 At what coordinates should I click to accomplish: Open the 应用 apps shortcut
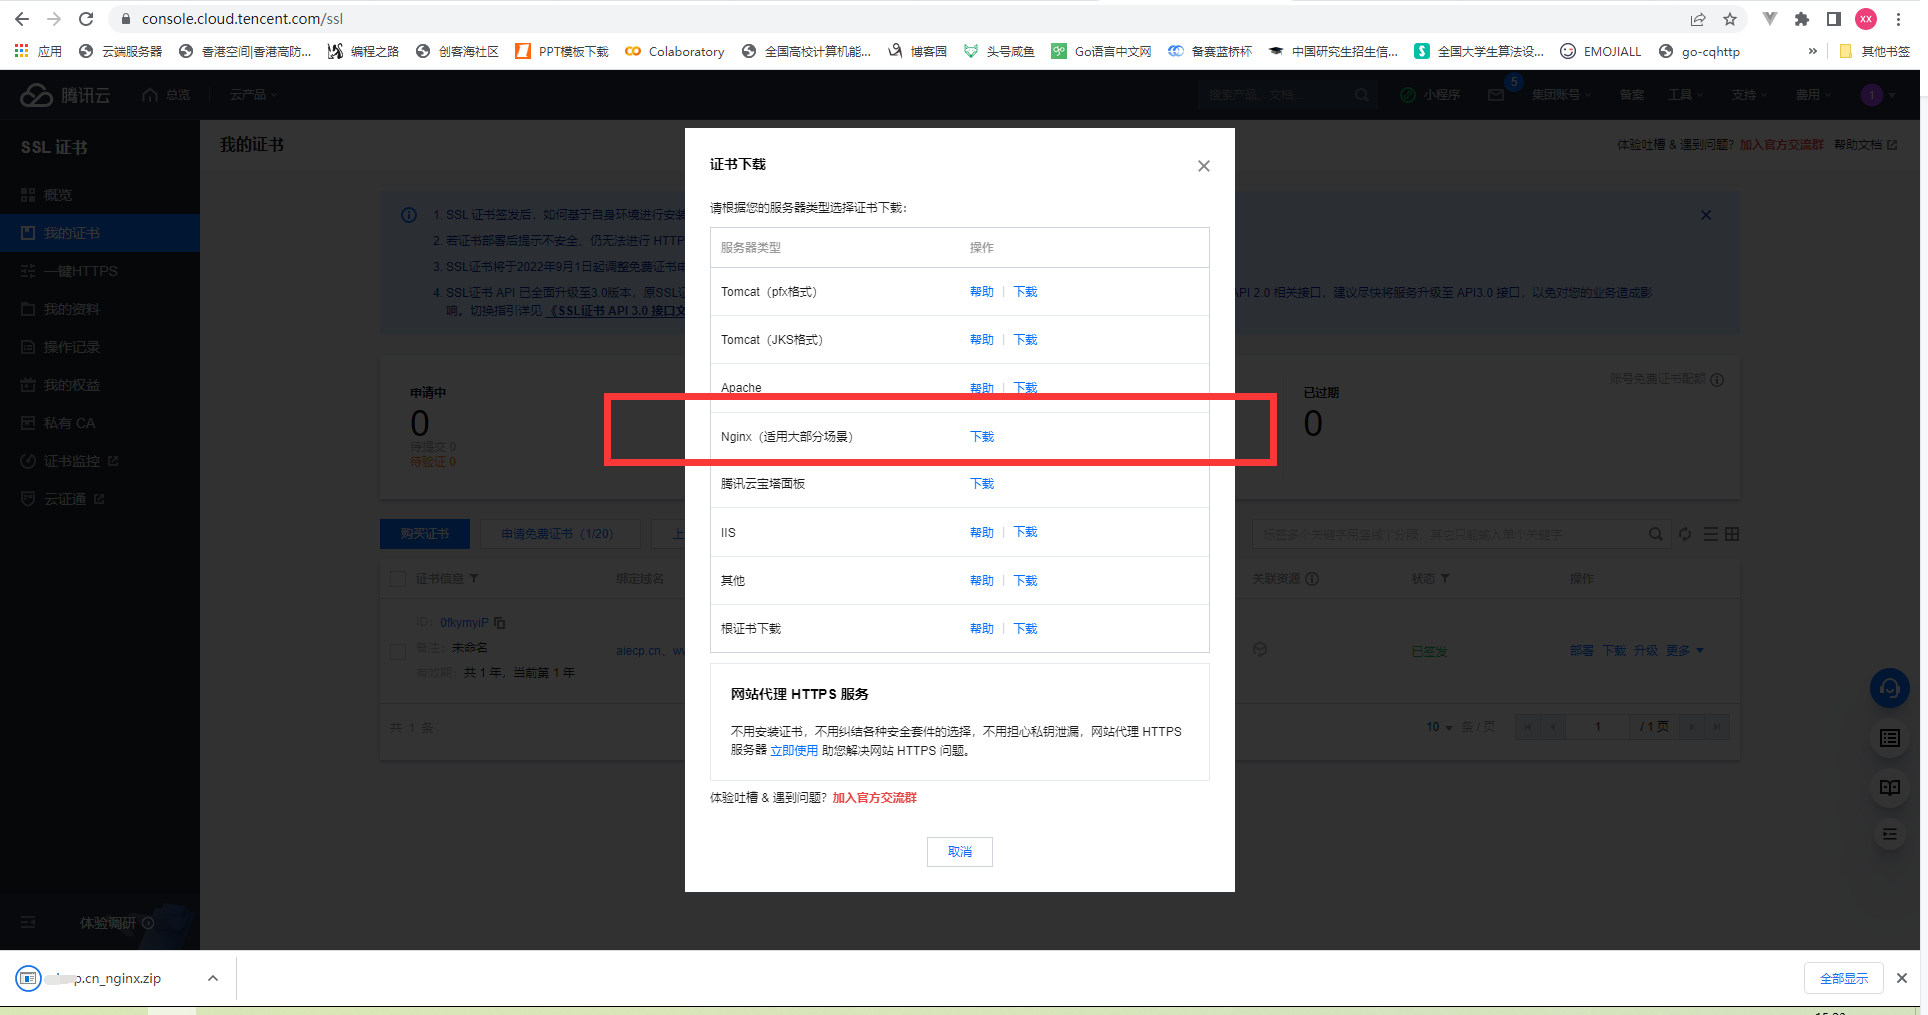tap(38, 51)
